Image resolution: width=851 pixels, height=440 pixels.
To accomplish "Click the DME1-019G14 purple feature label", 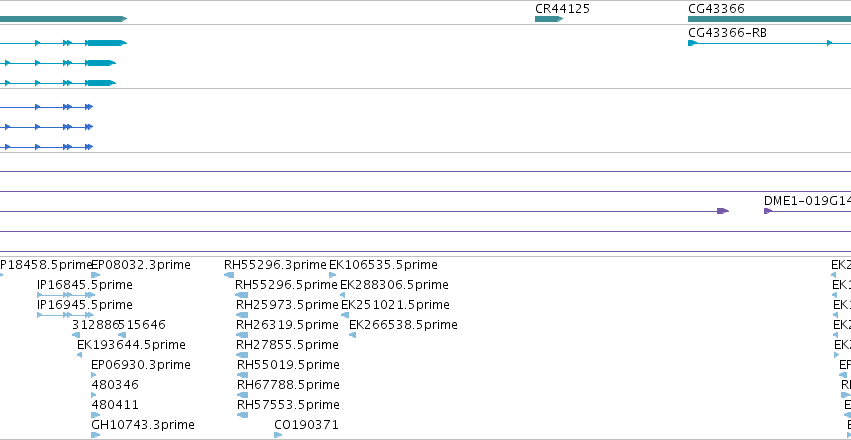I will click(807, 201).
